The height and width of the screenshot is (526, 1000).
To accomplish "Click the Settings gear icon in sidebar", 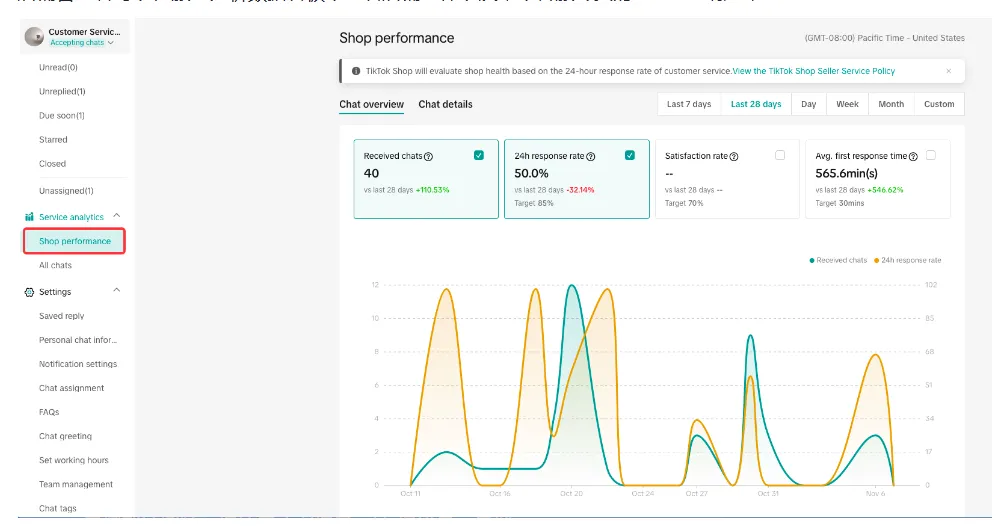I will (x=29, y=292).
